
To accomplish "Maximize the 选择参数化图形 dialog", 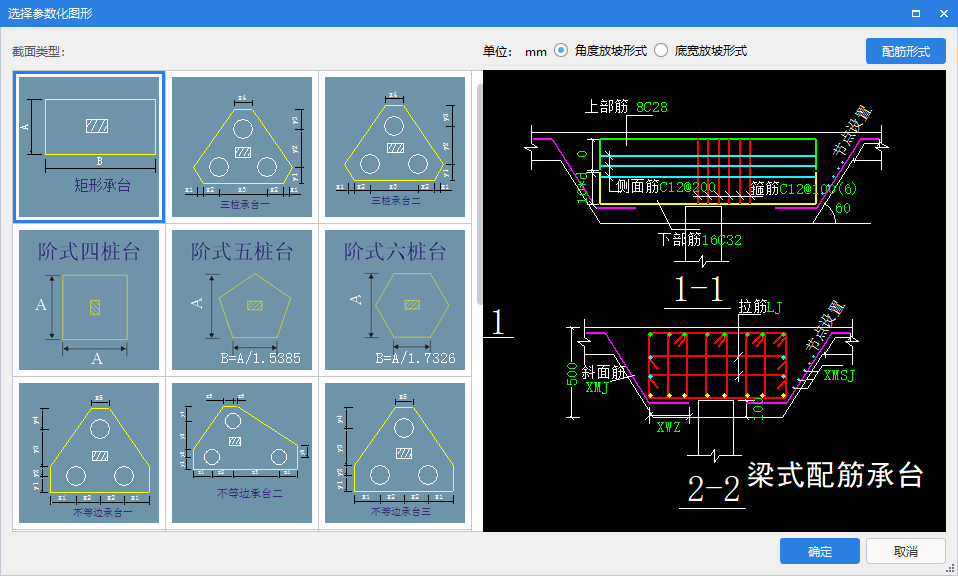I will [916, 13].
